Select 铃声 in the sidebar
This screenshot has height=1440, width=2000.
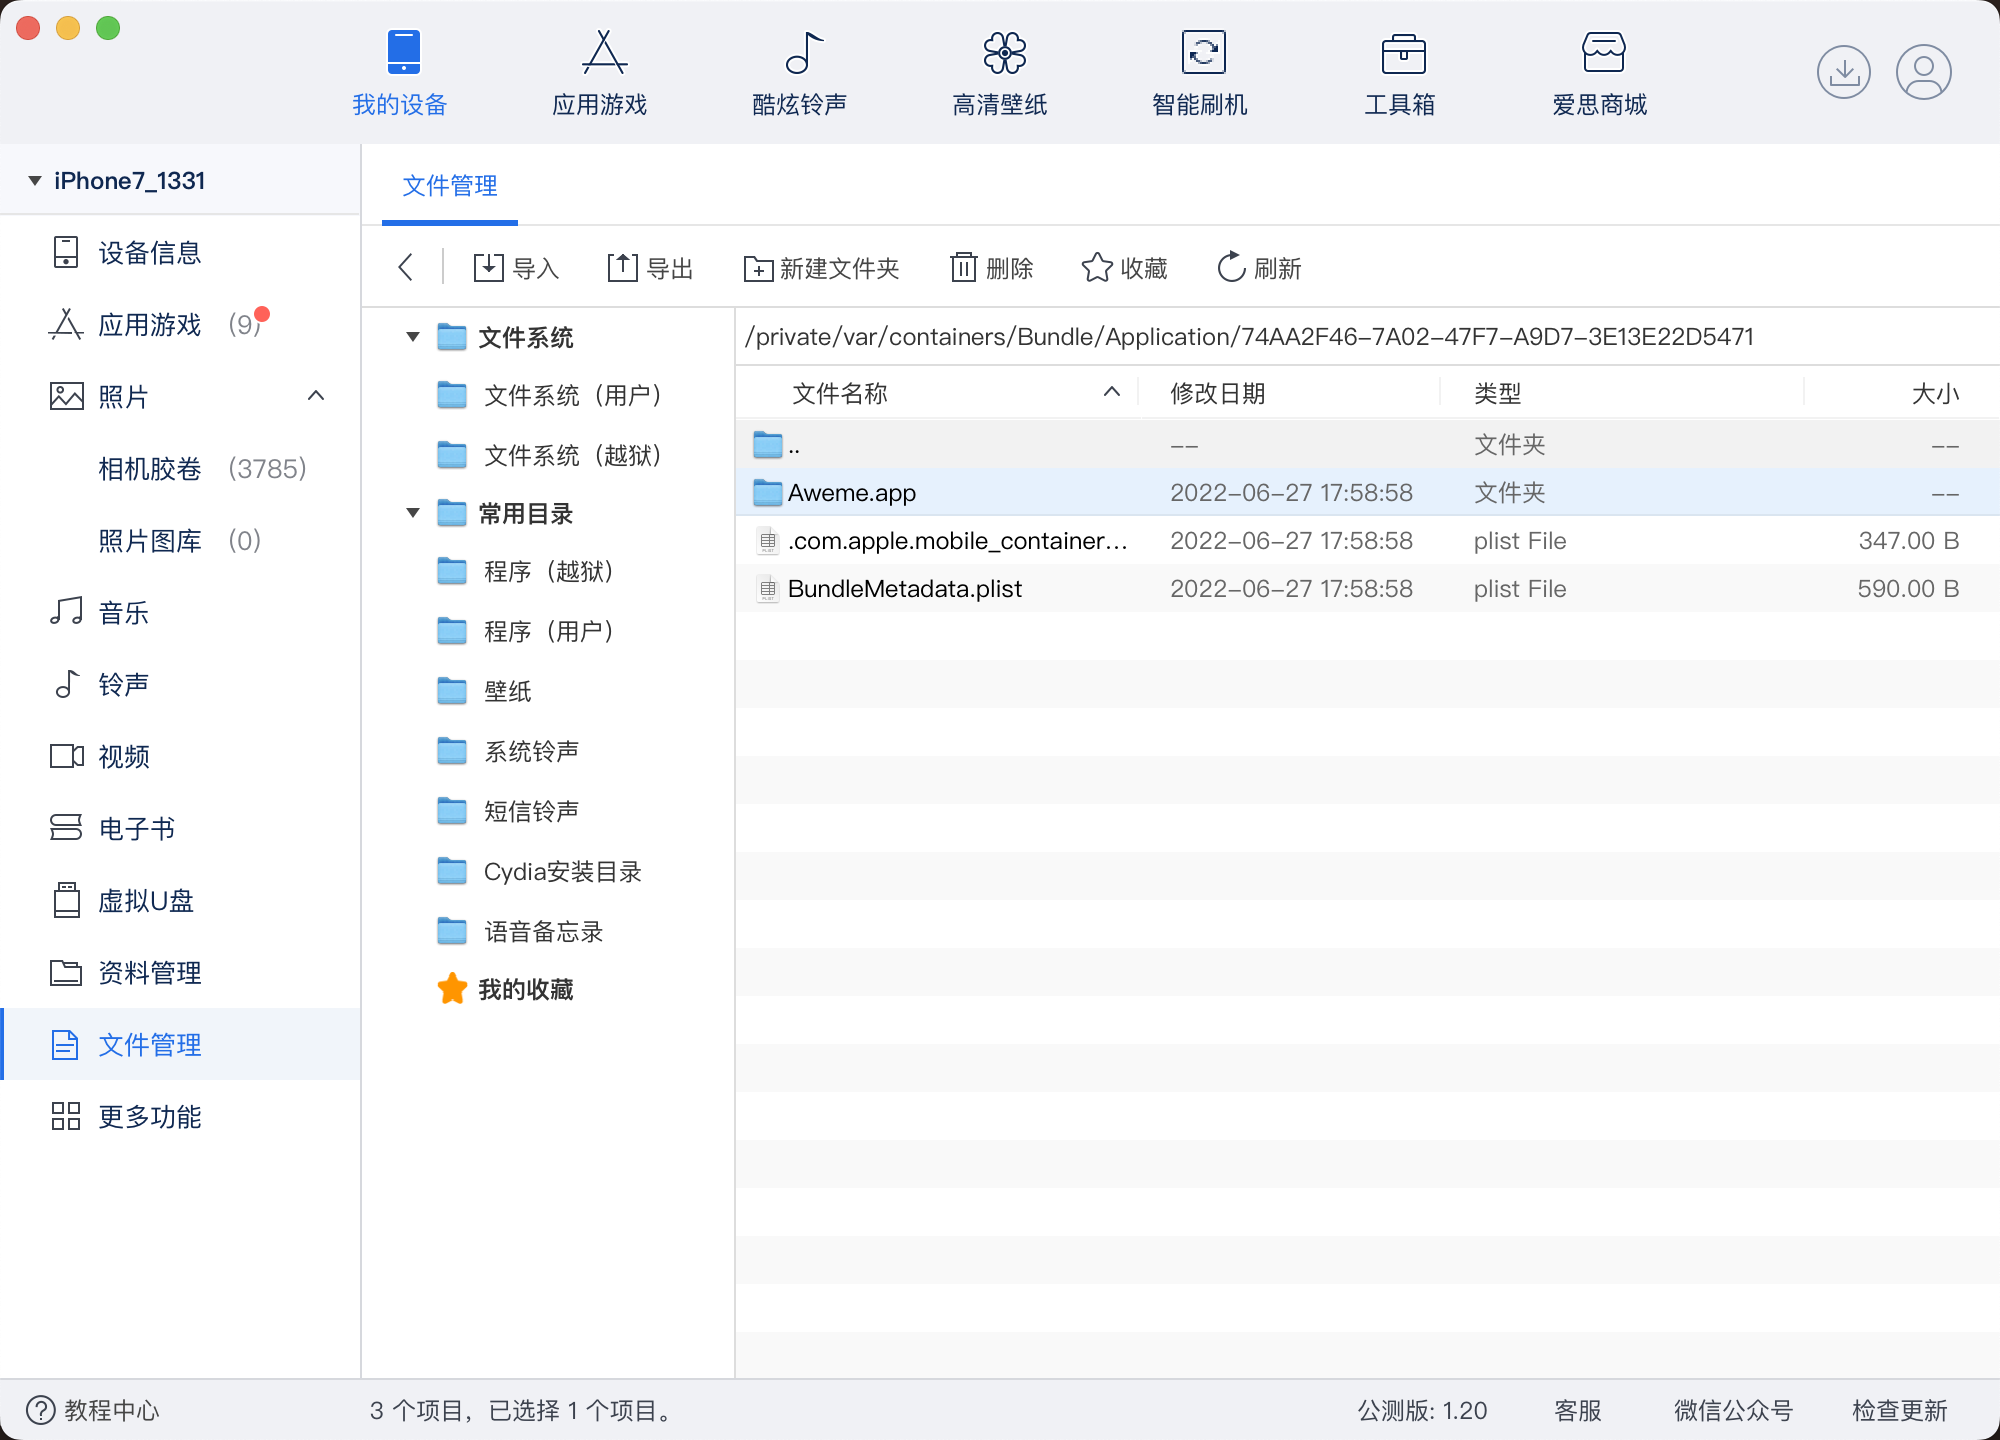180,684
